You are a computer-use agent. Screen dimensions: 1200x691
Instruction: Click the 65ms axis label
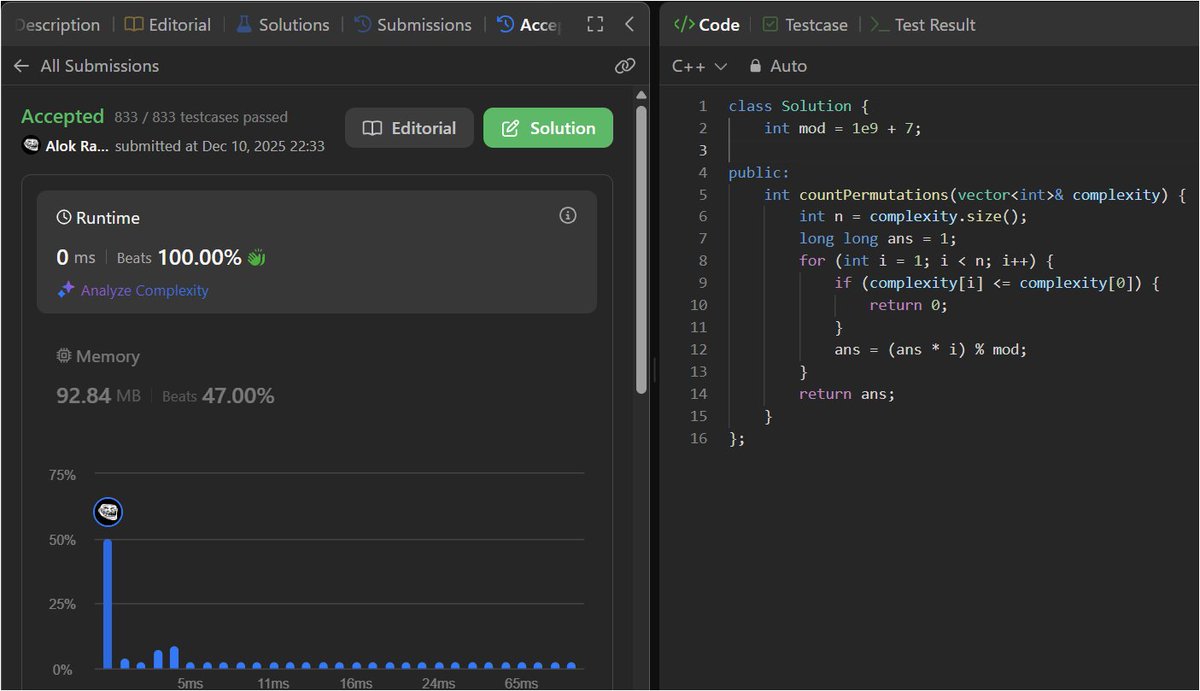click(520, 683)
